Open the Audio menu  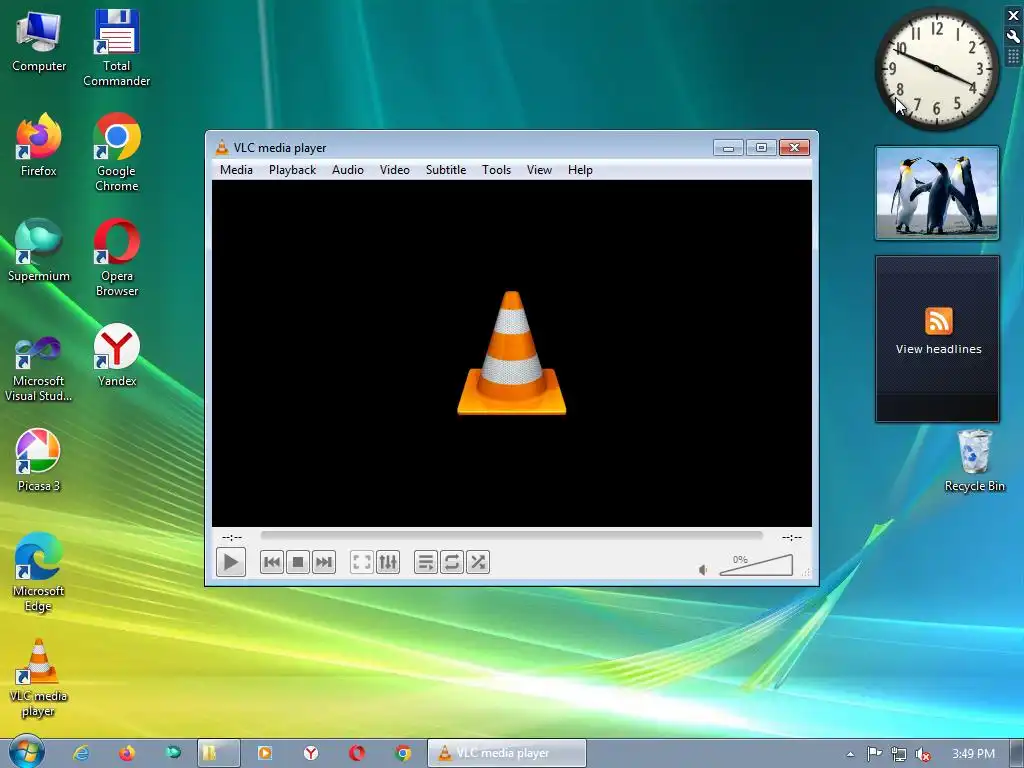(x=348, y=170)
